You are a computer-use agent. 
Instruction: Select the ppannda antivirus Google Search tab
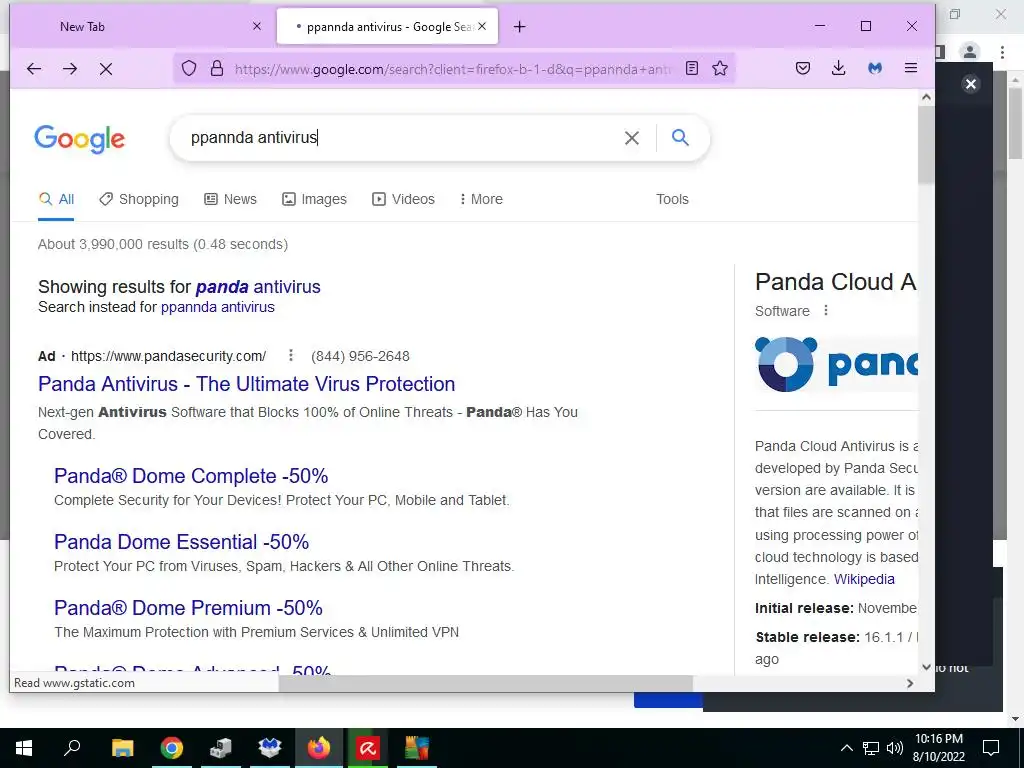389,27
